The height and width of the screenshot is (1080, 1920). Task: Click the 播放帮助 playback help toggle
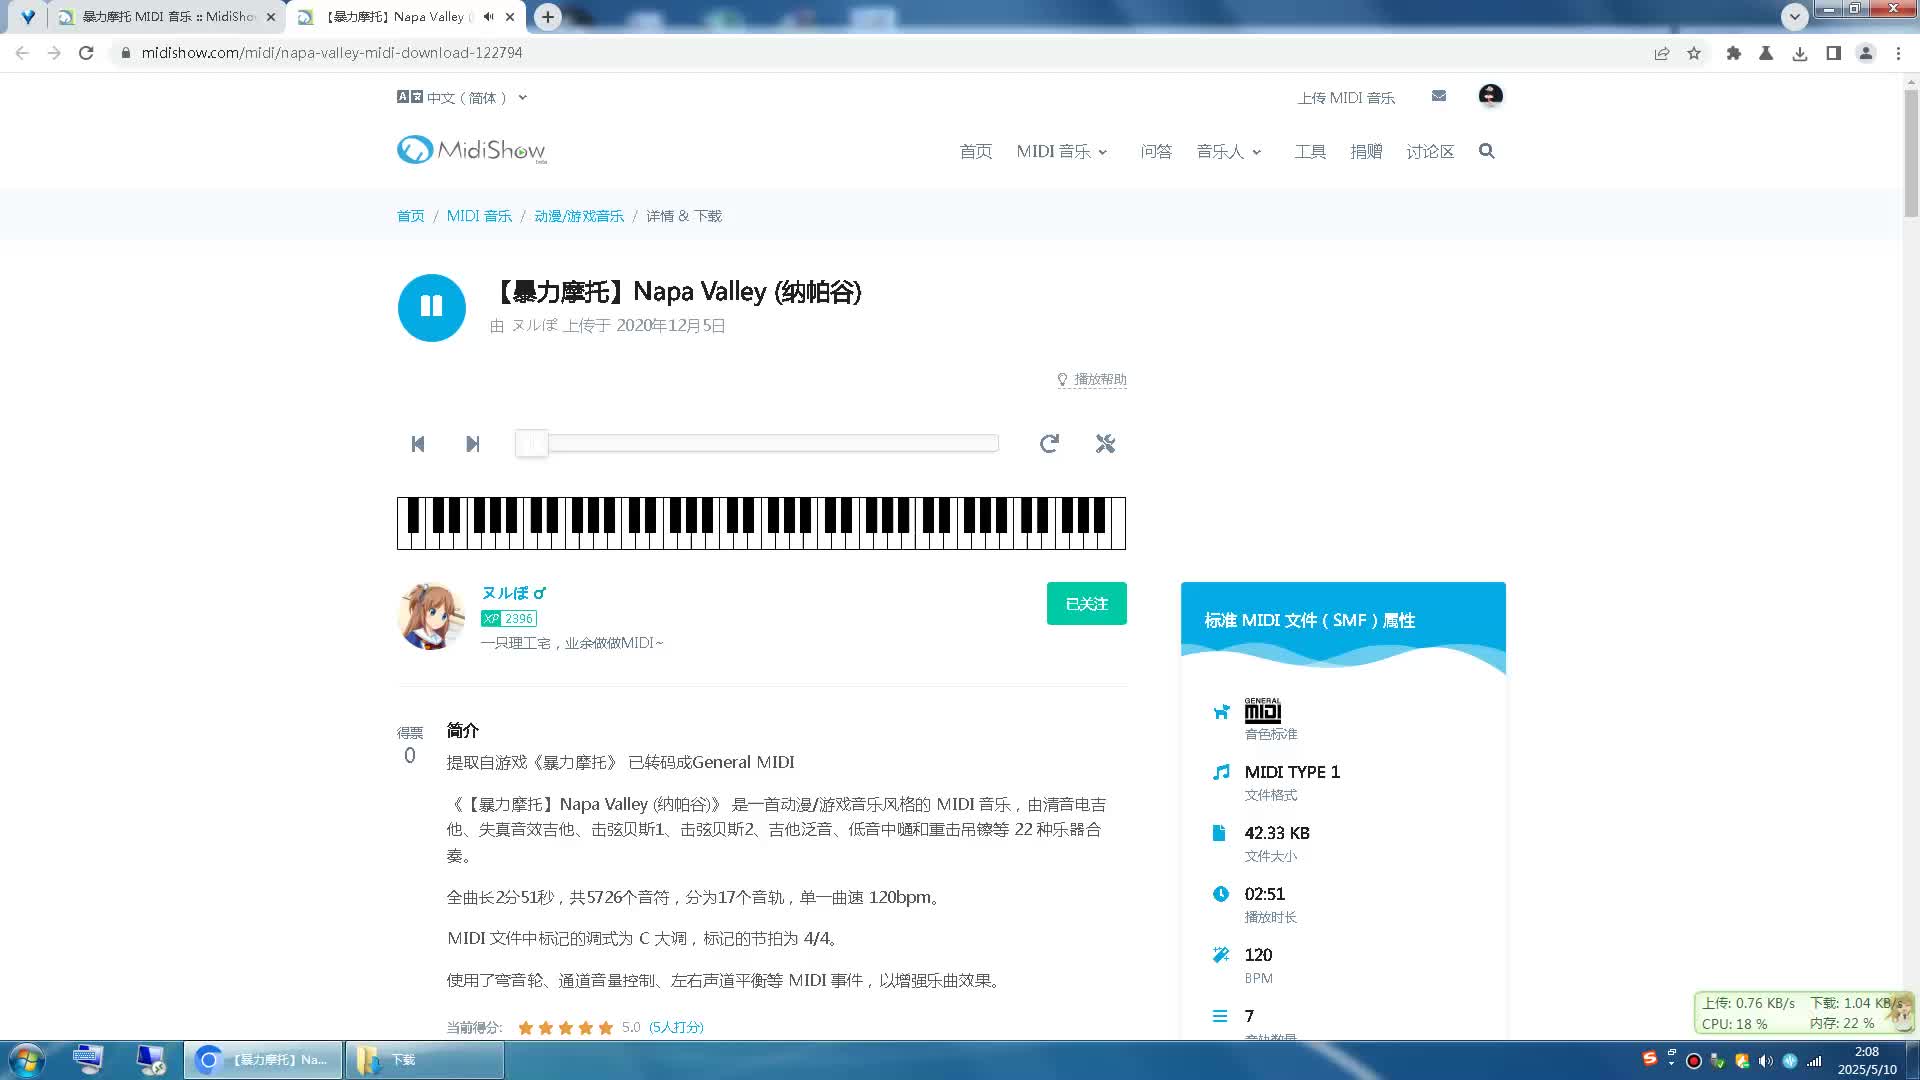[1092, 380]
